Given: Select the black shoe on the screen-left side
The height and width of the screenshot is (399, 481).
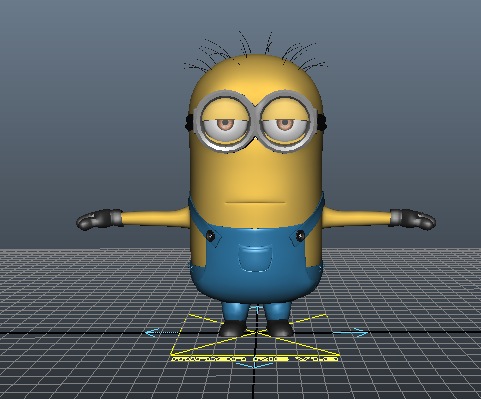Looking at the screenshot, I should point(233,328).
